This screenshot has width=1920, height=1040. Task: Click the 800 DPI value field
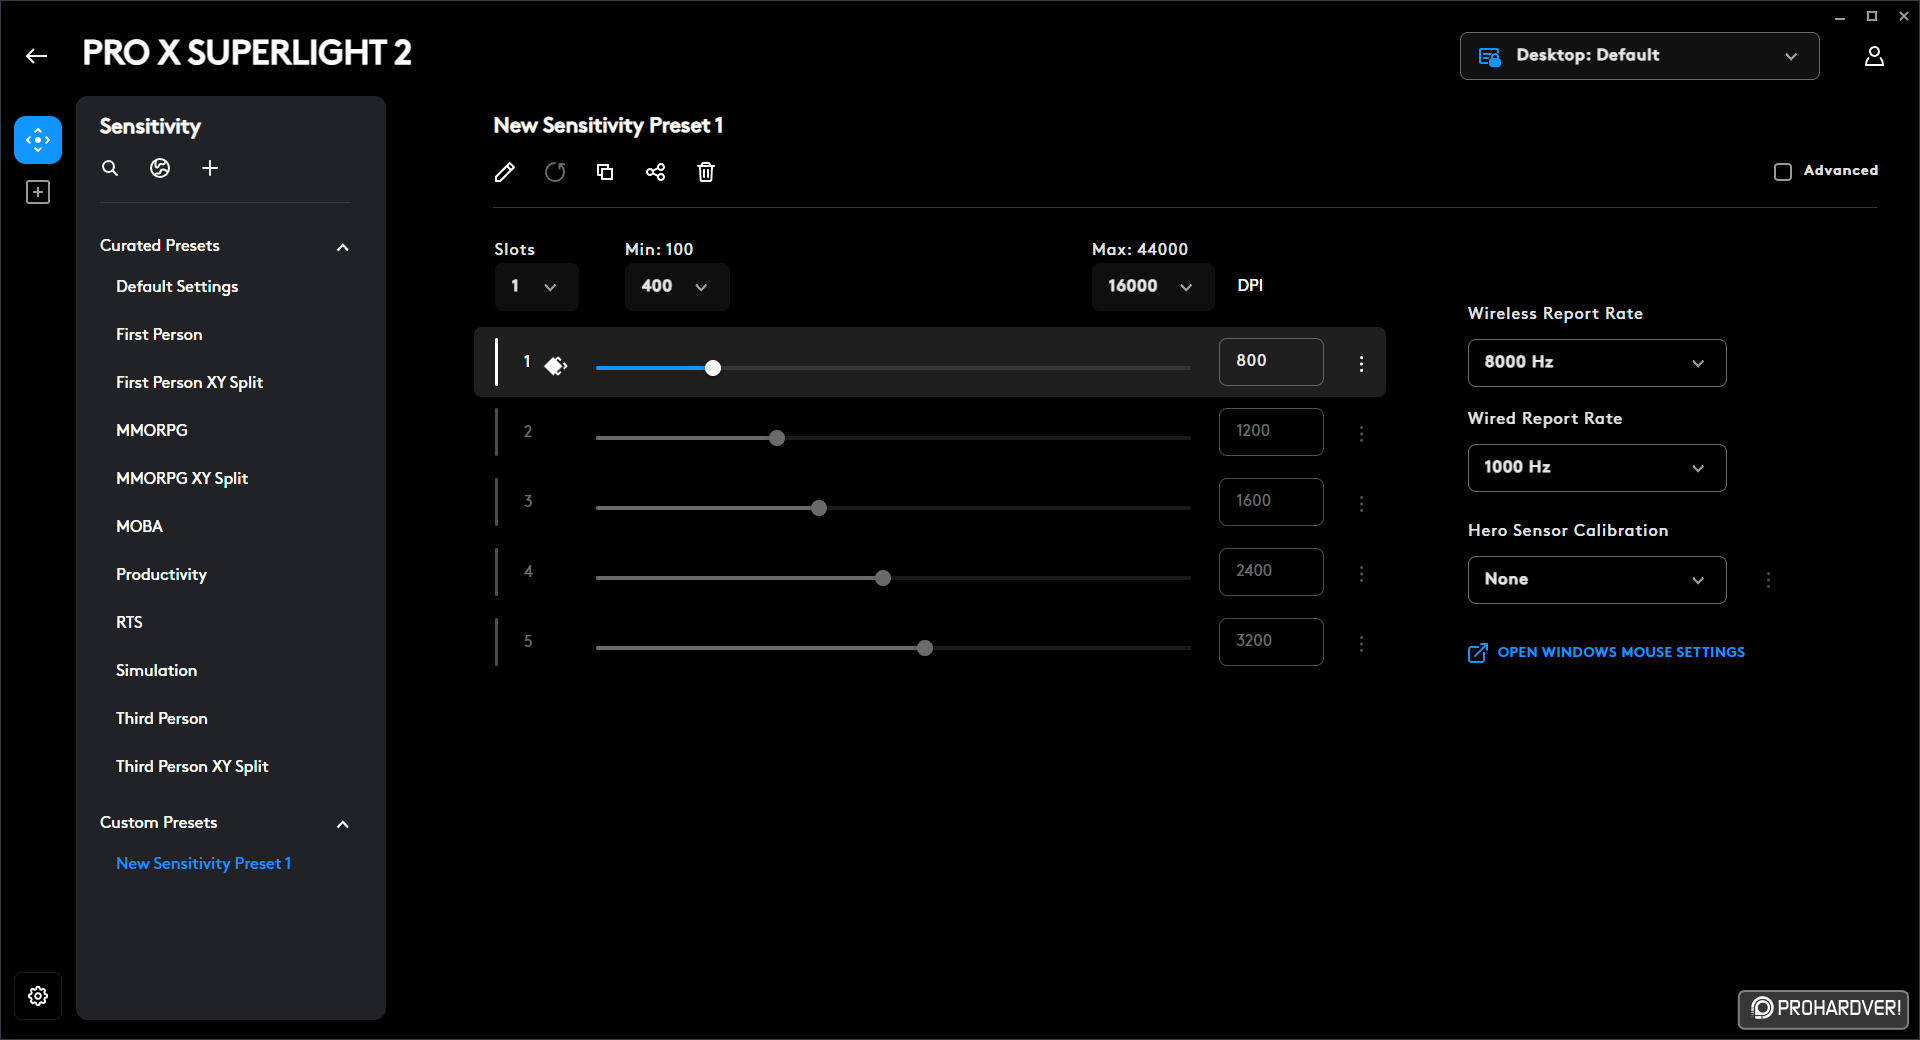1271,362
